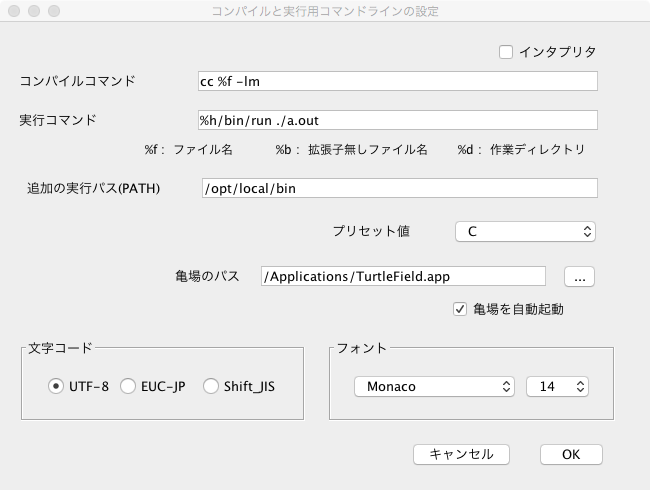Click the %f ファイル名 hint text
650x490 pixels.
click(189, 150)
